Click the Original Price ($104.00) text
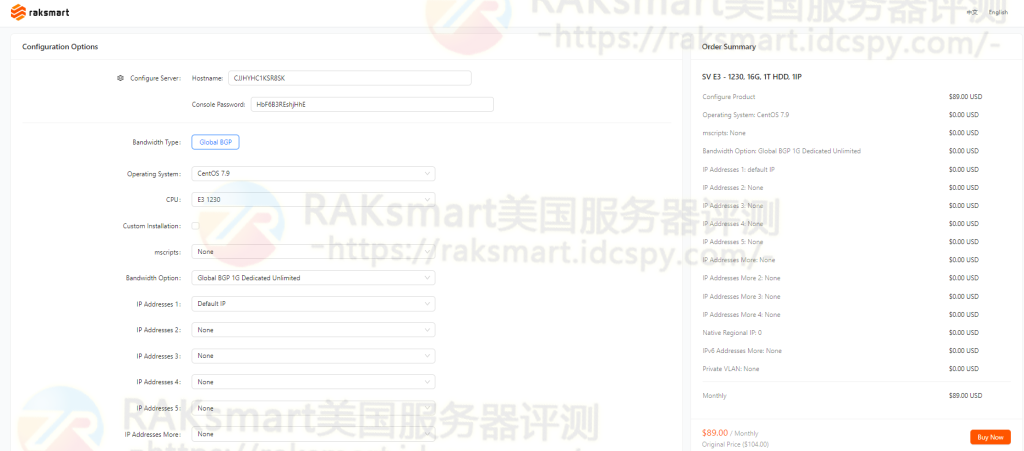 pyautogui.click(x=735, y=444)
